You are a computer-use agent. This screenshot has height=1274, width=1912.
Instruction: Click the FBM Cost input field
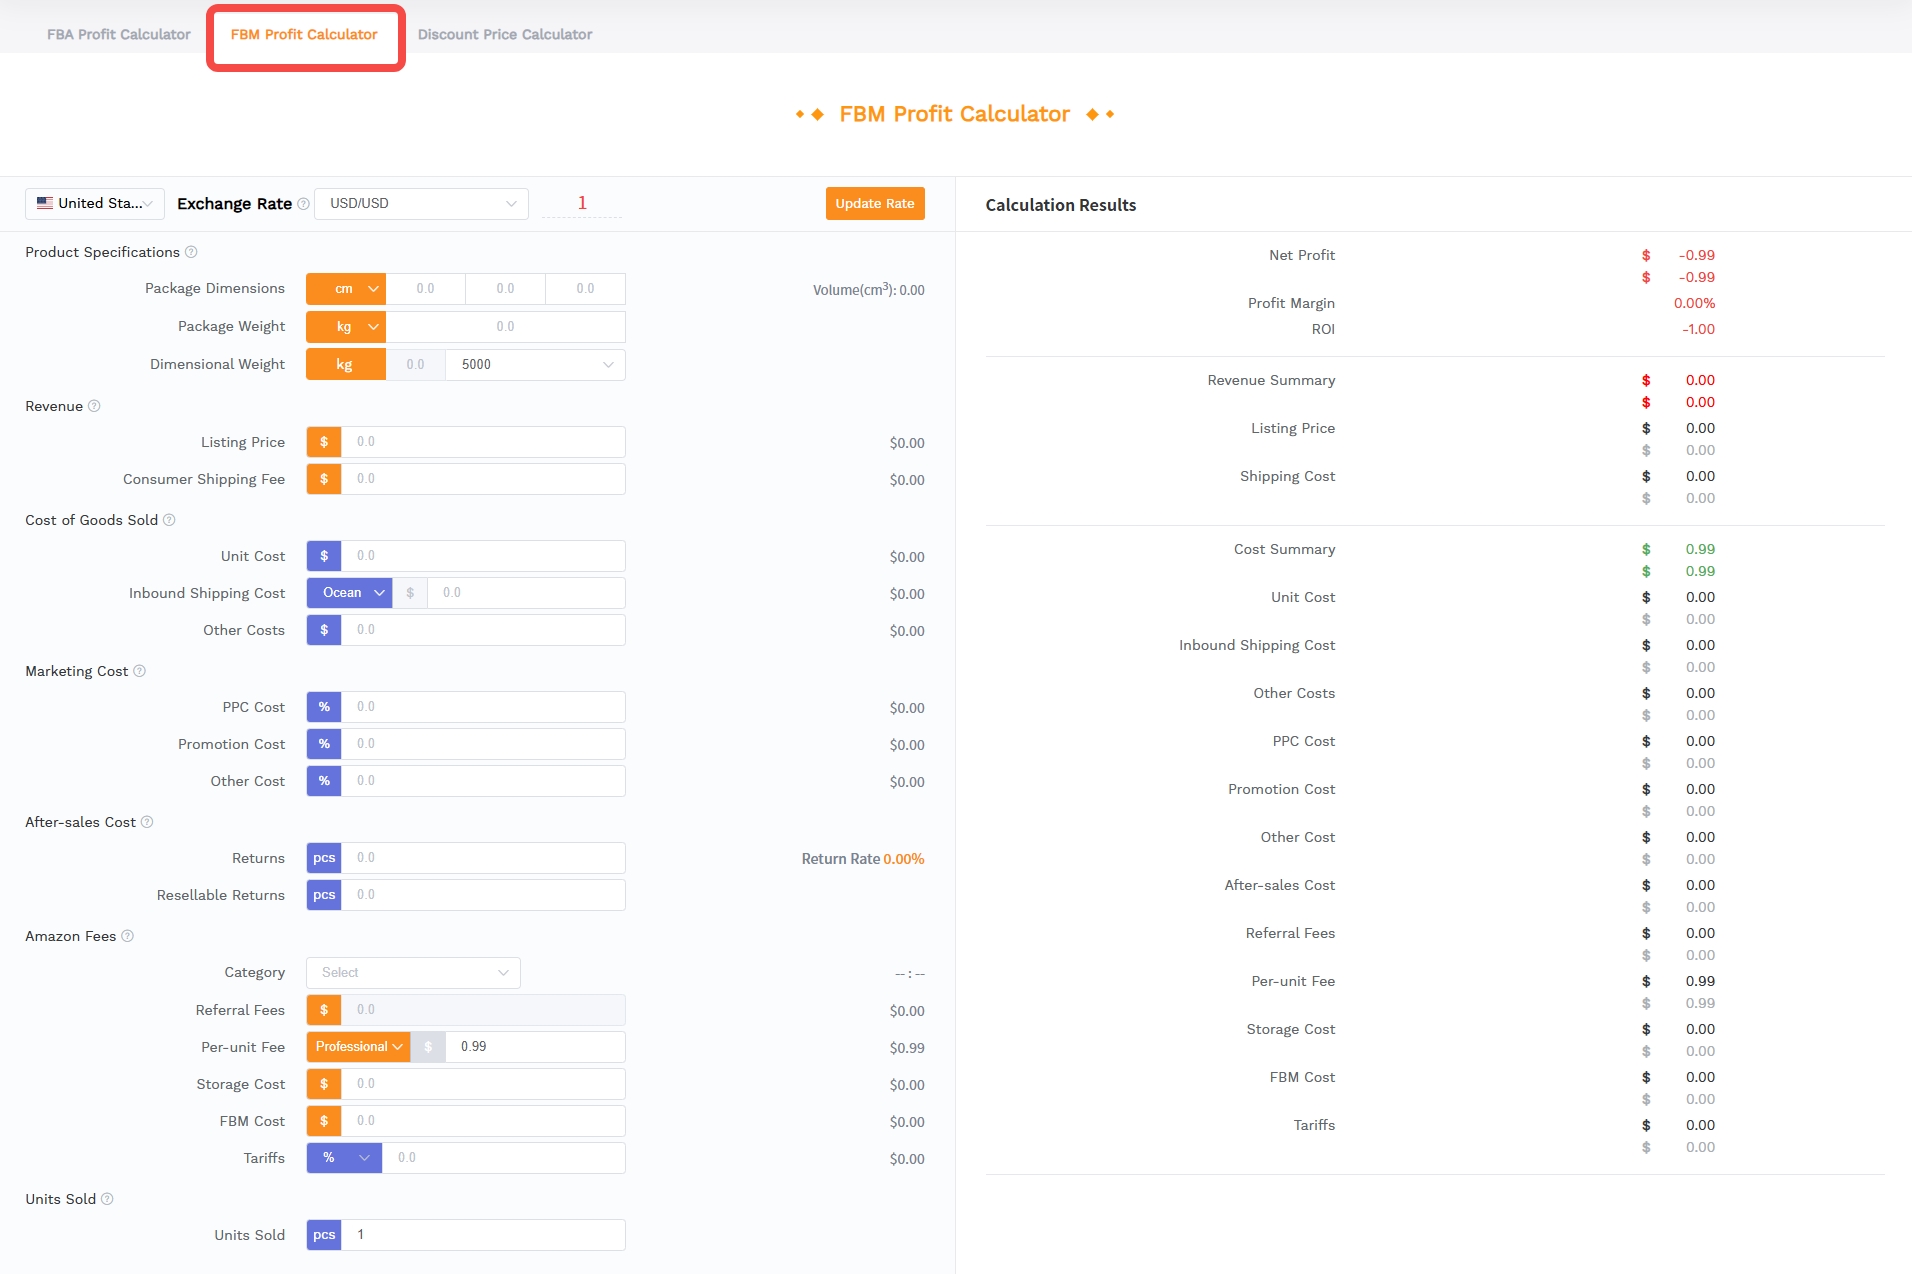[483, 1121]
